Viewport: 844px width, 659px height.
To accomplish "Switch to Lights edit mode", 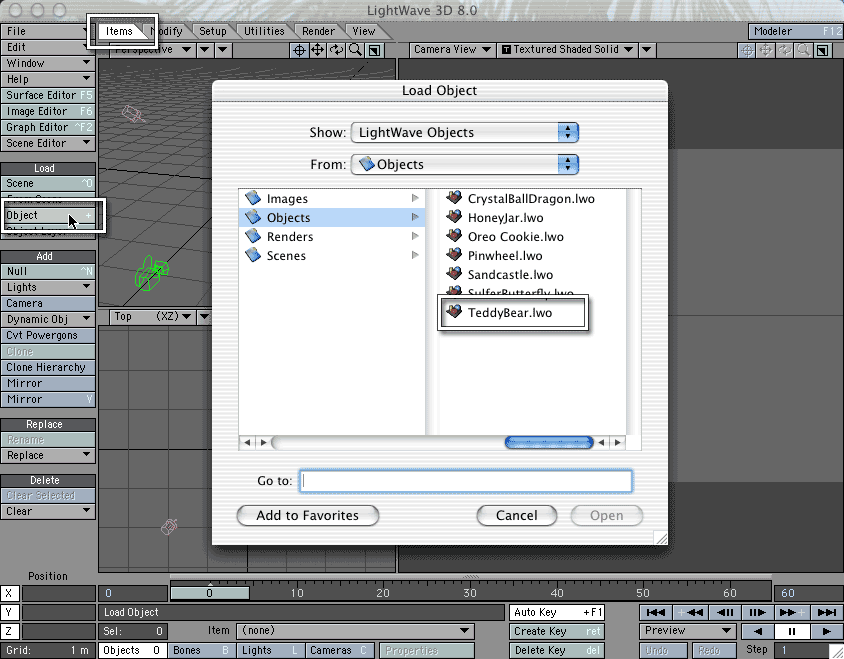I will tap(270, 650).
